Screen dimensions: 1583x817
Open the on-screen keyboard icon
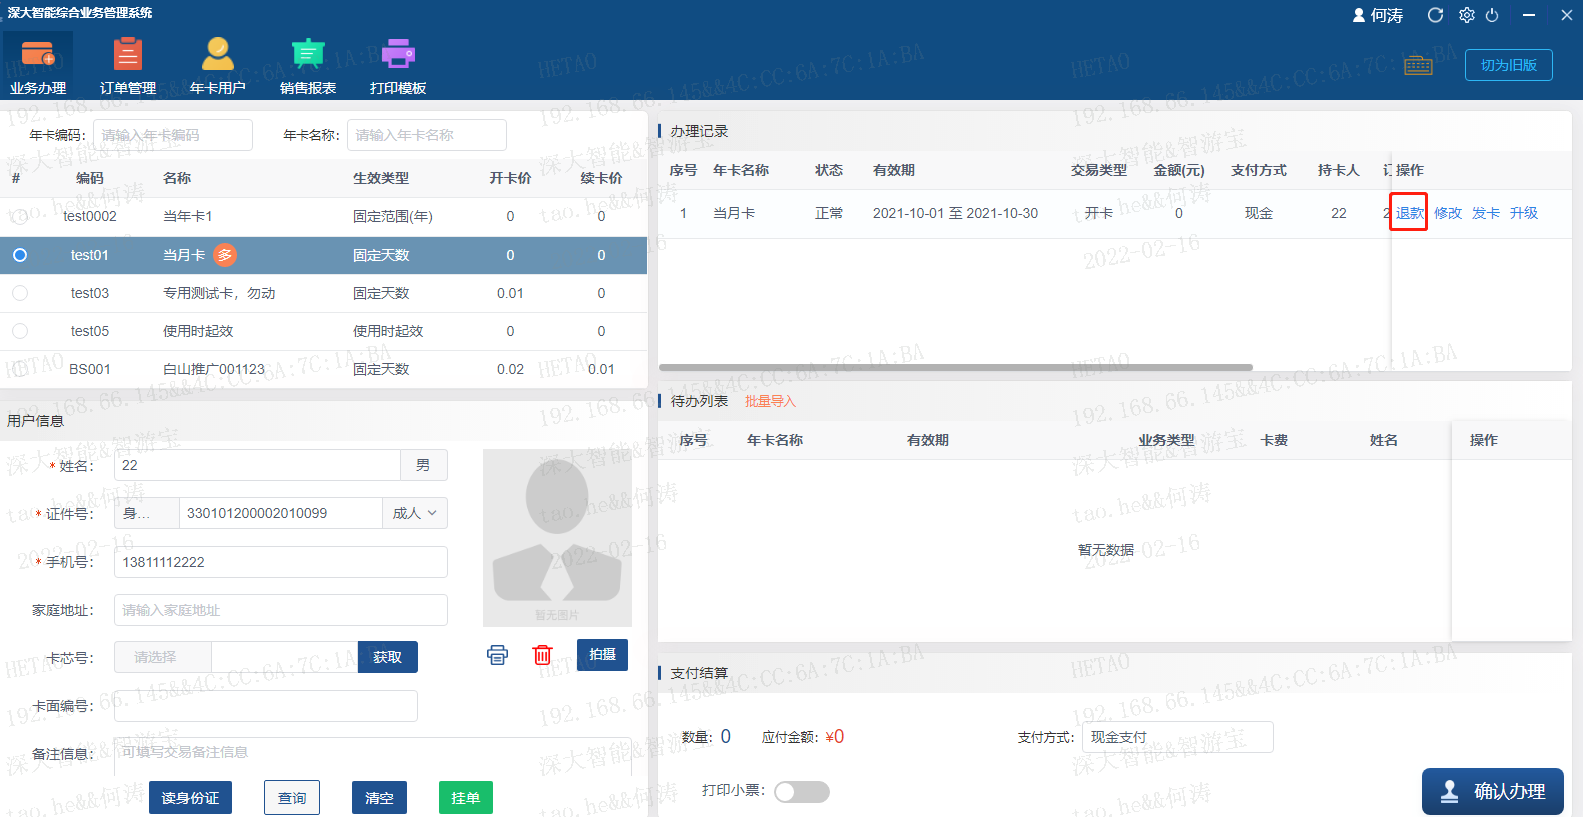pyautogui.click(x=1418, y=66)
